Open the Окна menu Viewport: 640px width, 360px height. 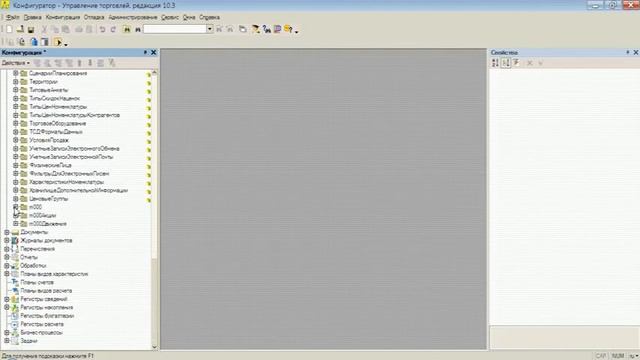tap(189, 17)
